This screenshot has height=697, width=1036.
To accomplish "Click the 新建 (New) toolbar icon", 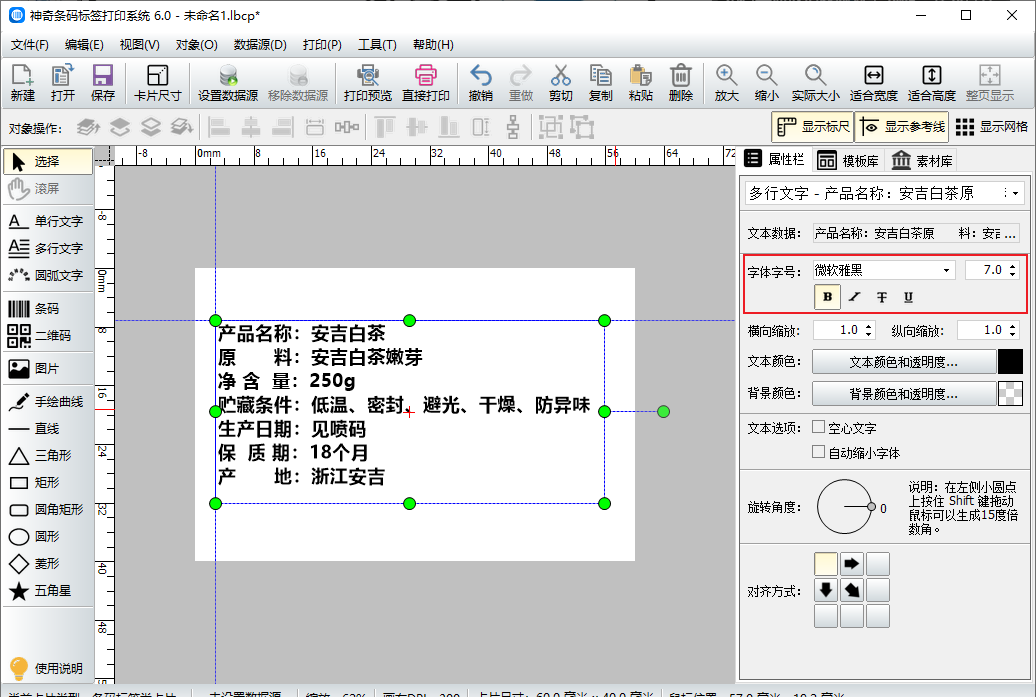I will (x=22, y=83).
